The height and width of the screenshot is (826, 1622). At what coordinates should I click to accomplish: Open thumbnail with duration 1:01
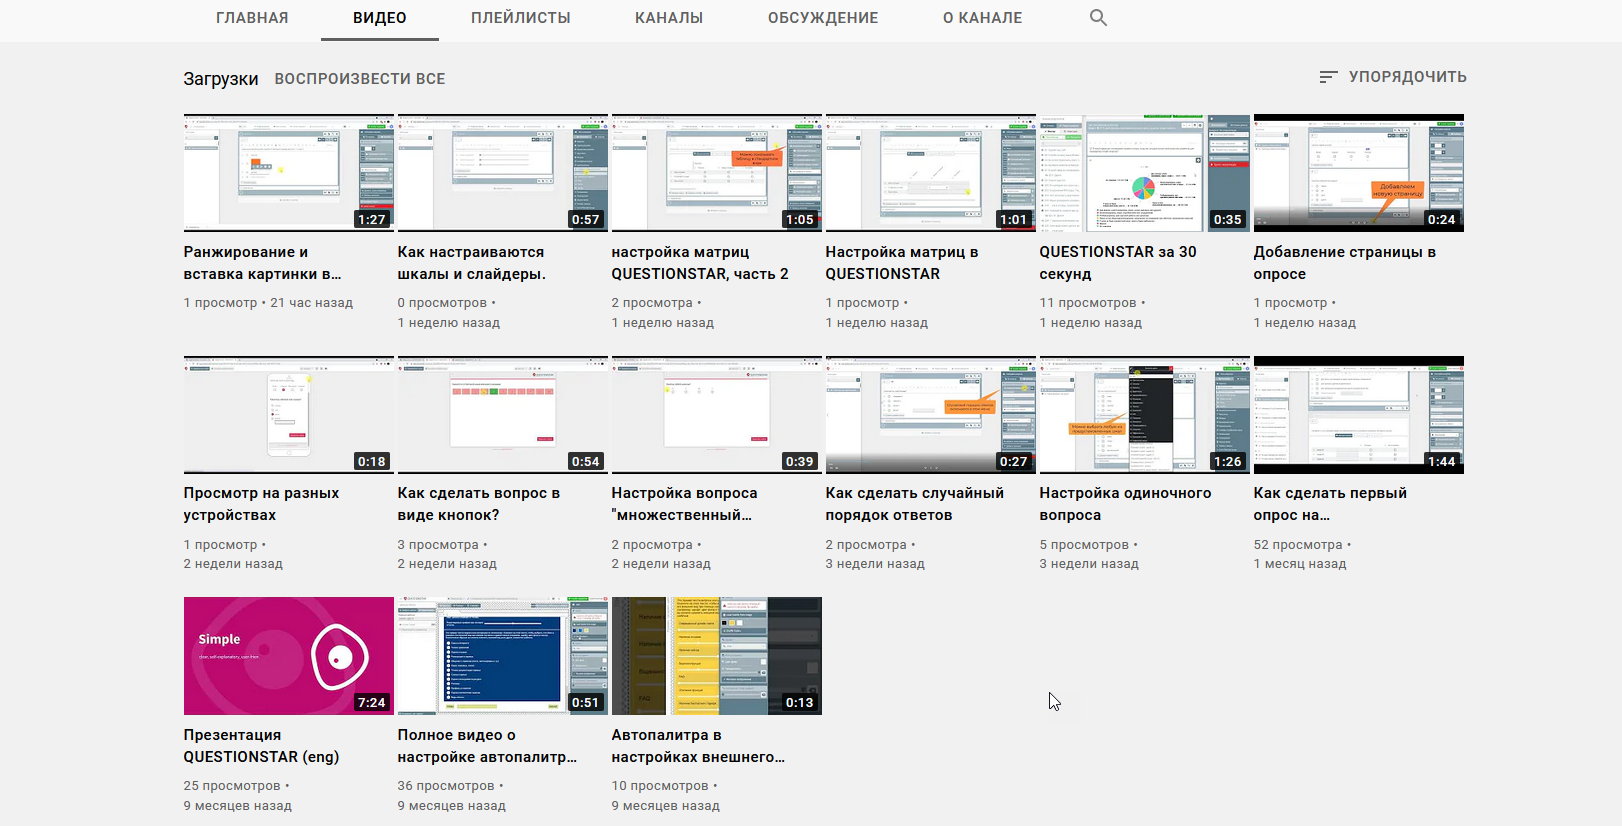pos(931,173)
